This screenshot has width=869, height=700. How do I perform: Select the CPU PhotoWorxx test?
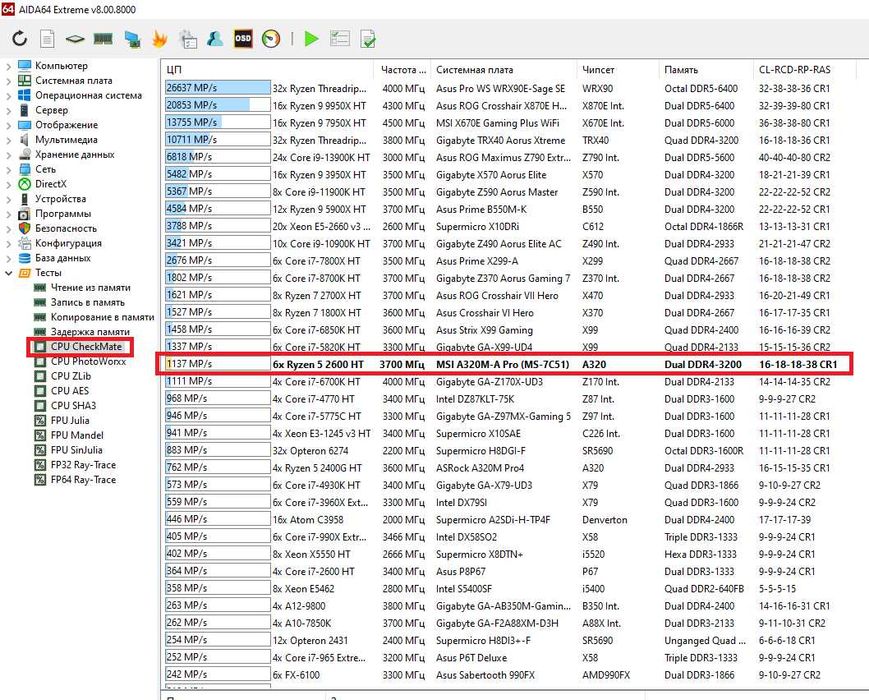click(x=88, y=361)
